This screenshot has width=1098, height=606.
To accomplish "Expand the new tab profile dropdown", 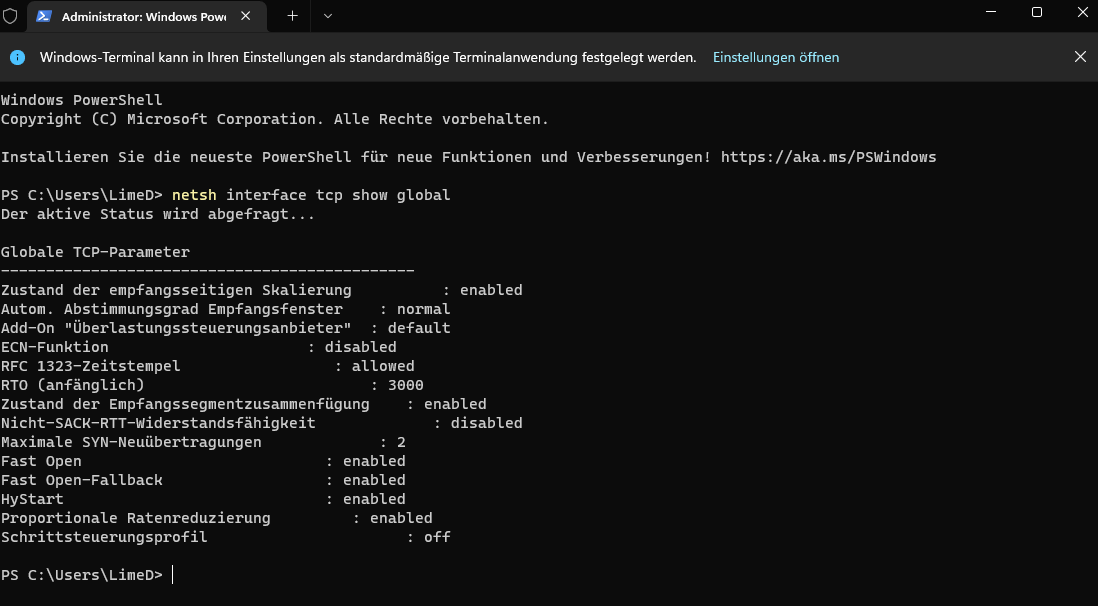I will click(x=328, y=16).
